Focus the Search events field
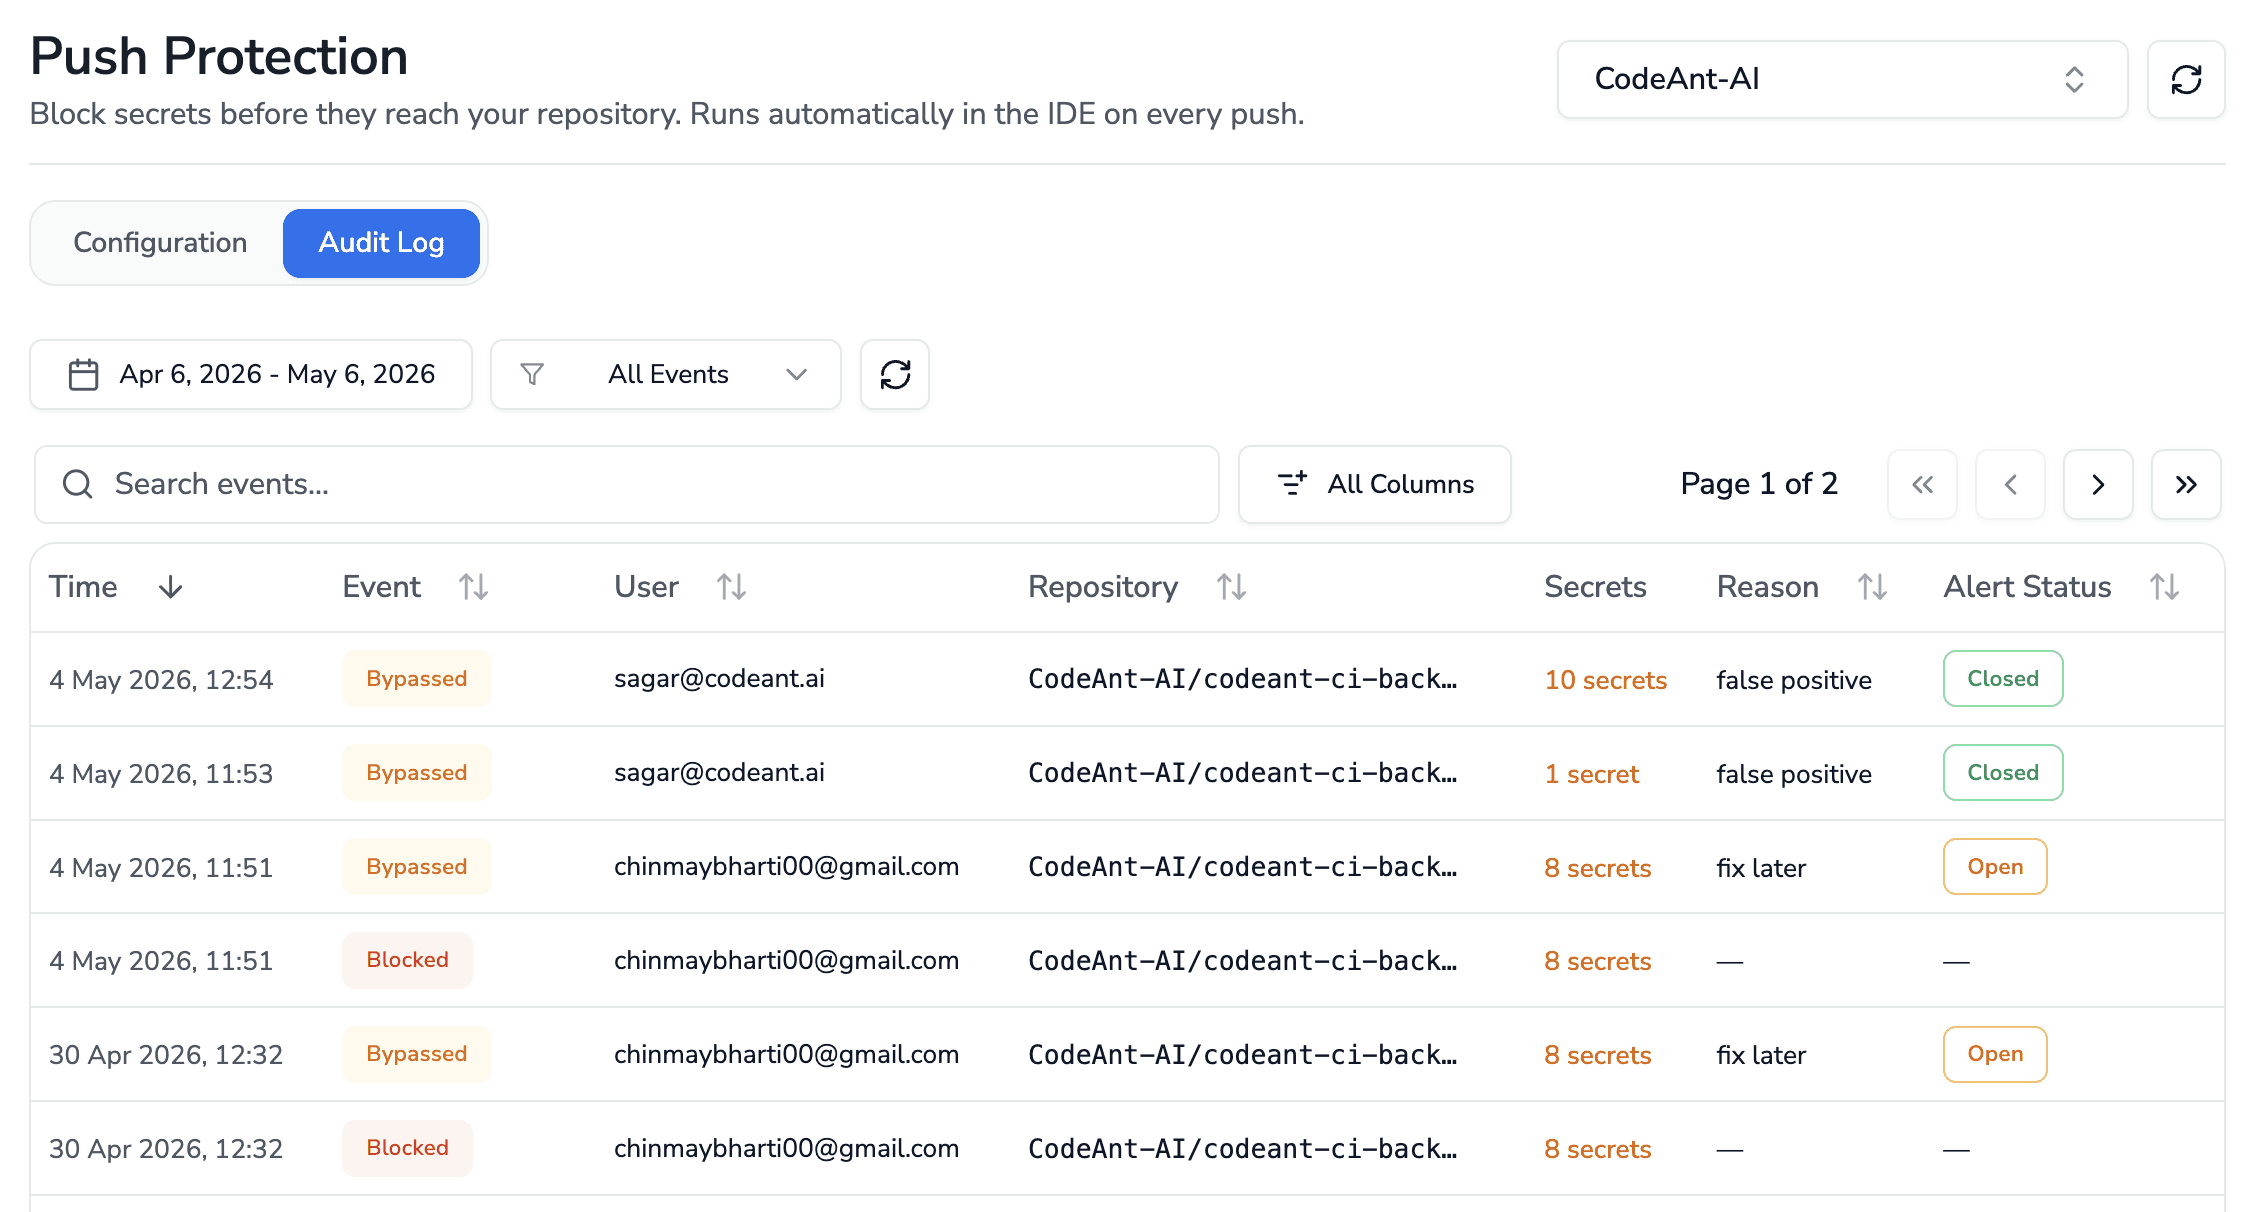Viewport: 2248px width, 1212px height. pos(627,484)
